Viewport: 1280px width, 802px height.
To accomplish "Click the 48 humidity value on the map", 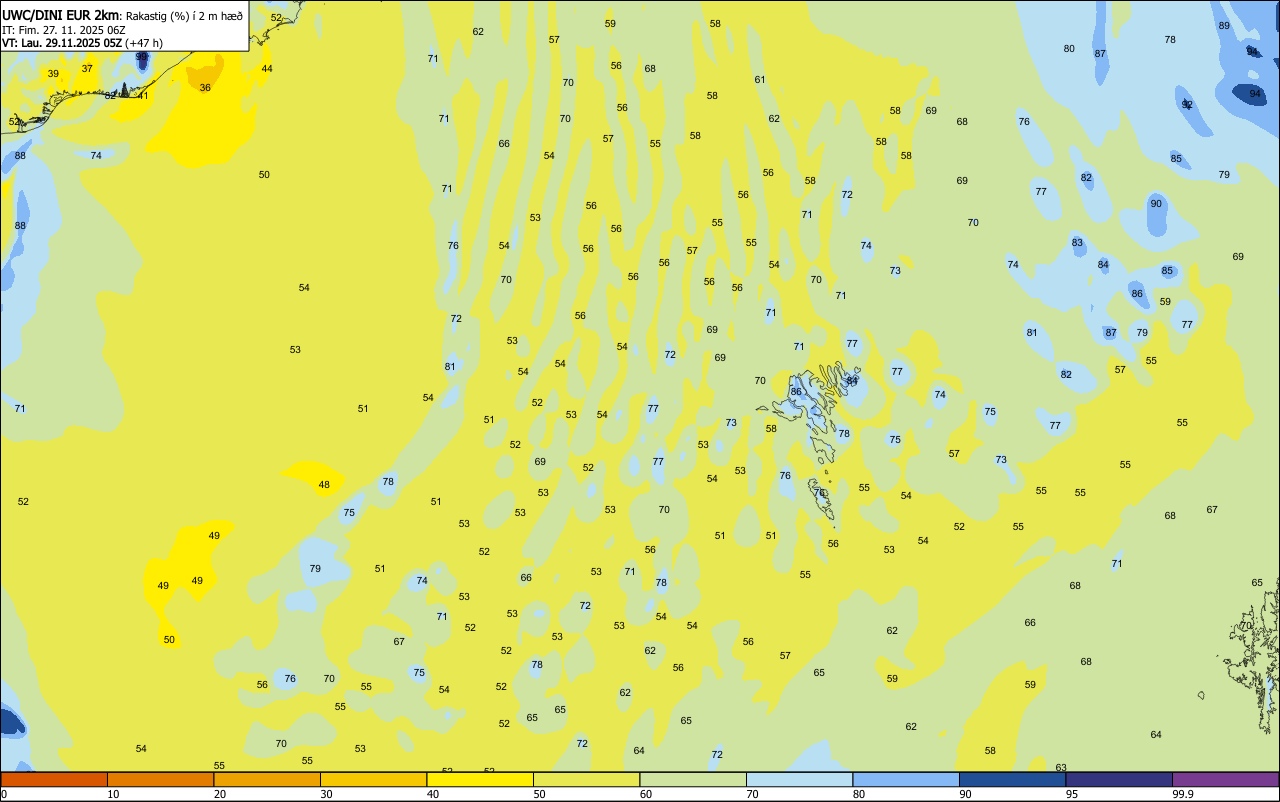I will click(x=324, y=485).
